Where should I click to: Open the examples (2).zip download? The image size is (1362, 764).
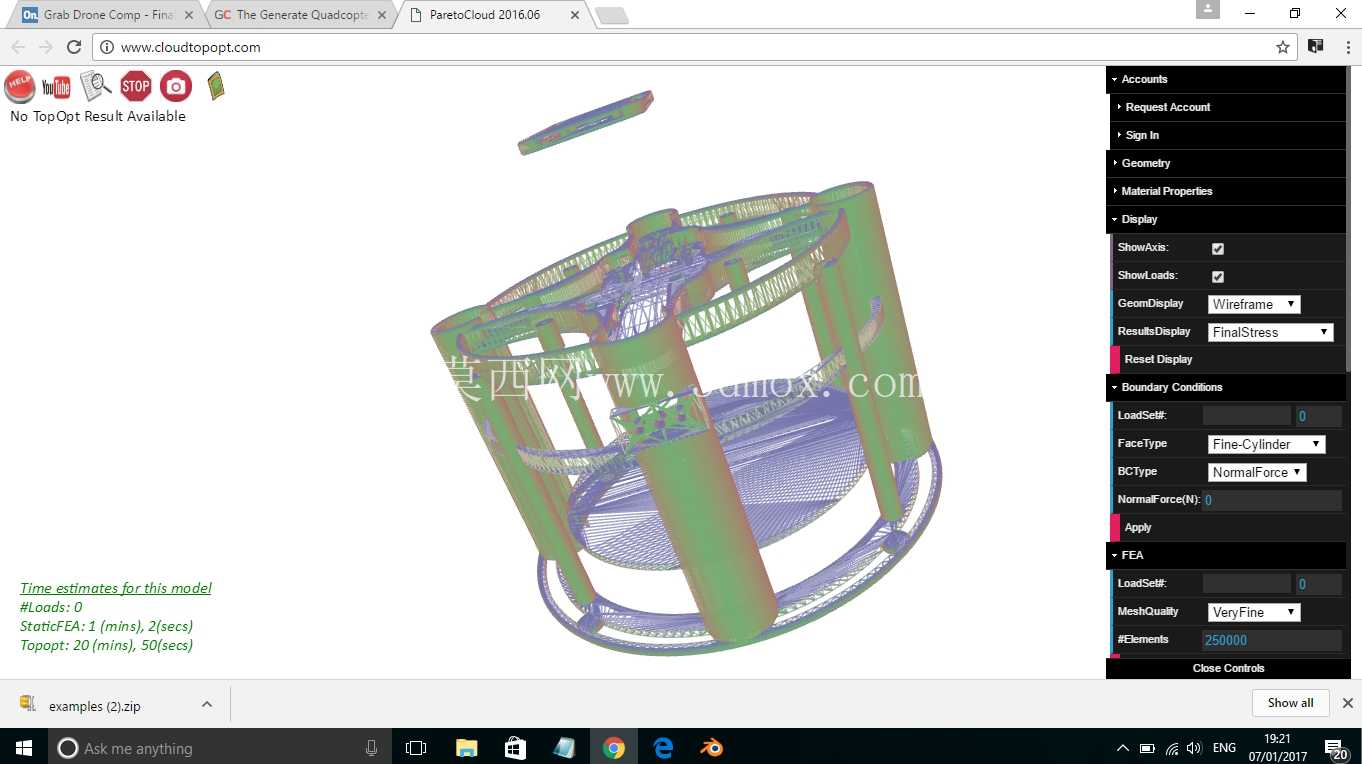pyautogui.click(x=95, y=705)
